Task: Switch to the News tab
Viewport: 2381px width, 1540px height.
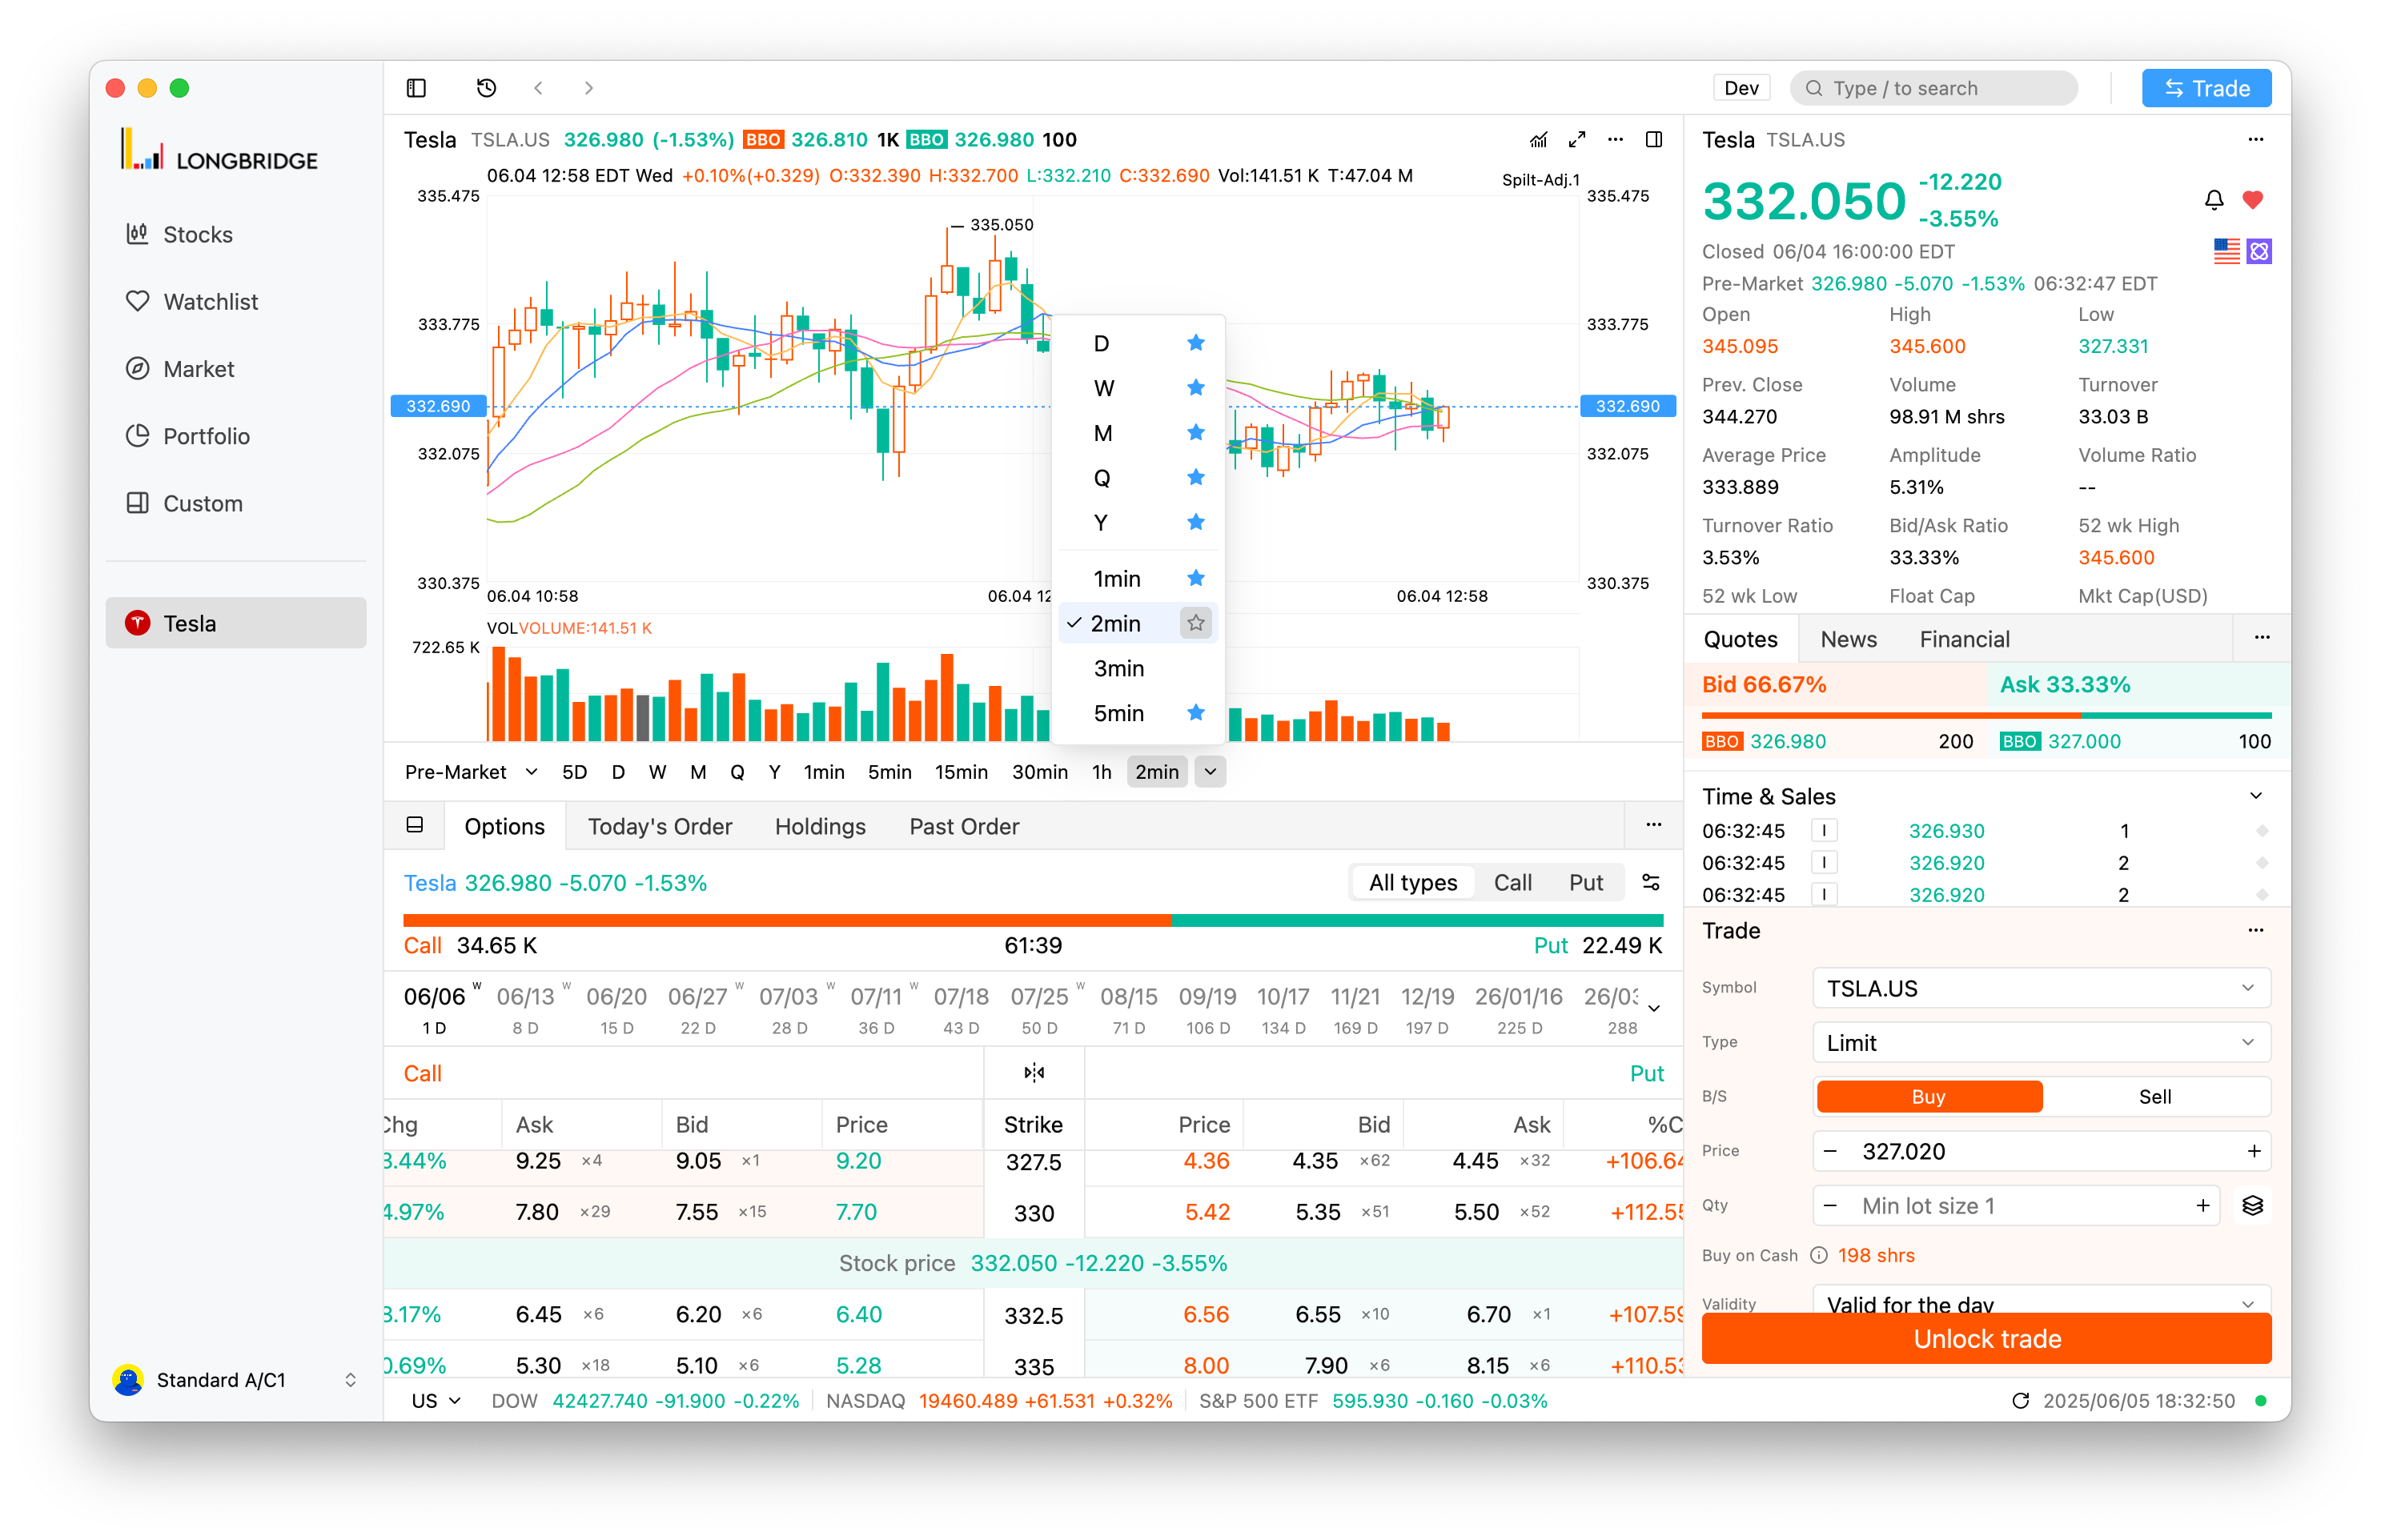Action: pos(1848,639)
